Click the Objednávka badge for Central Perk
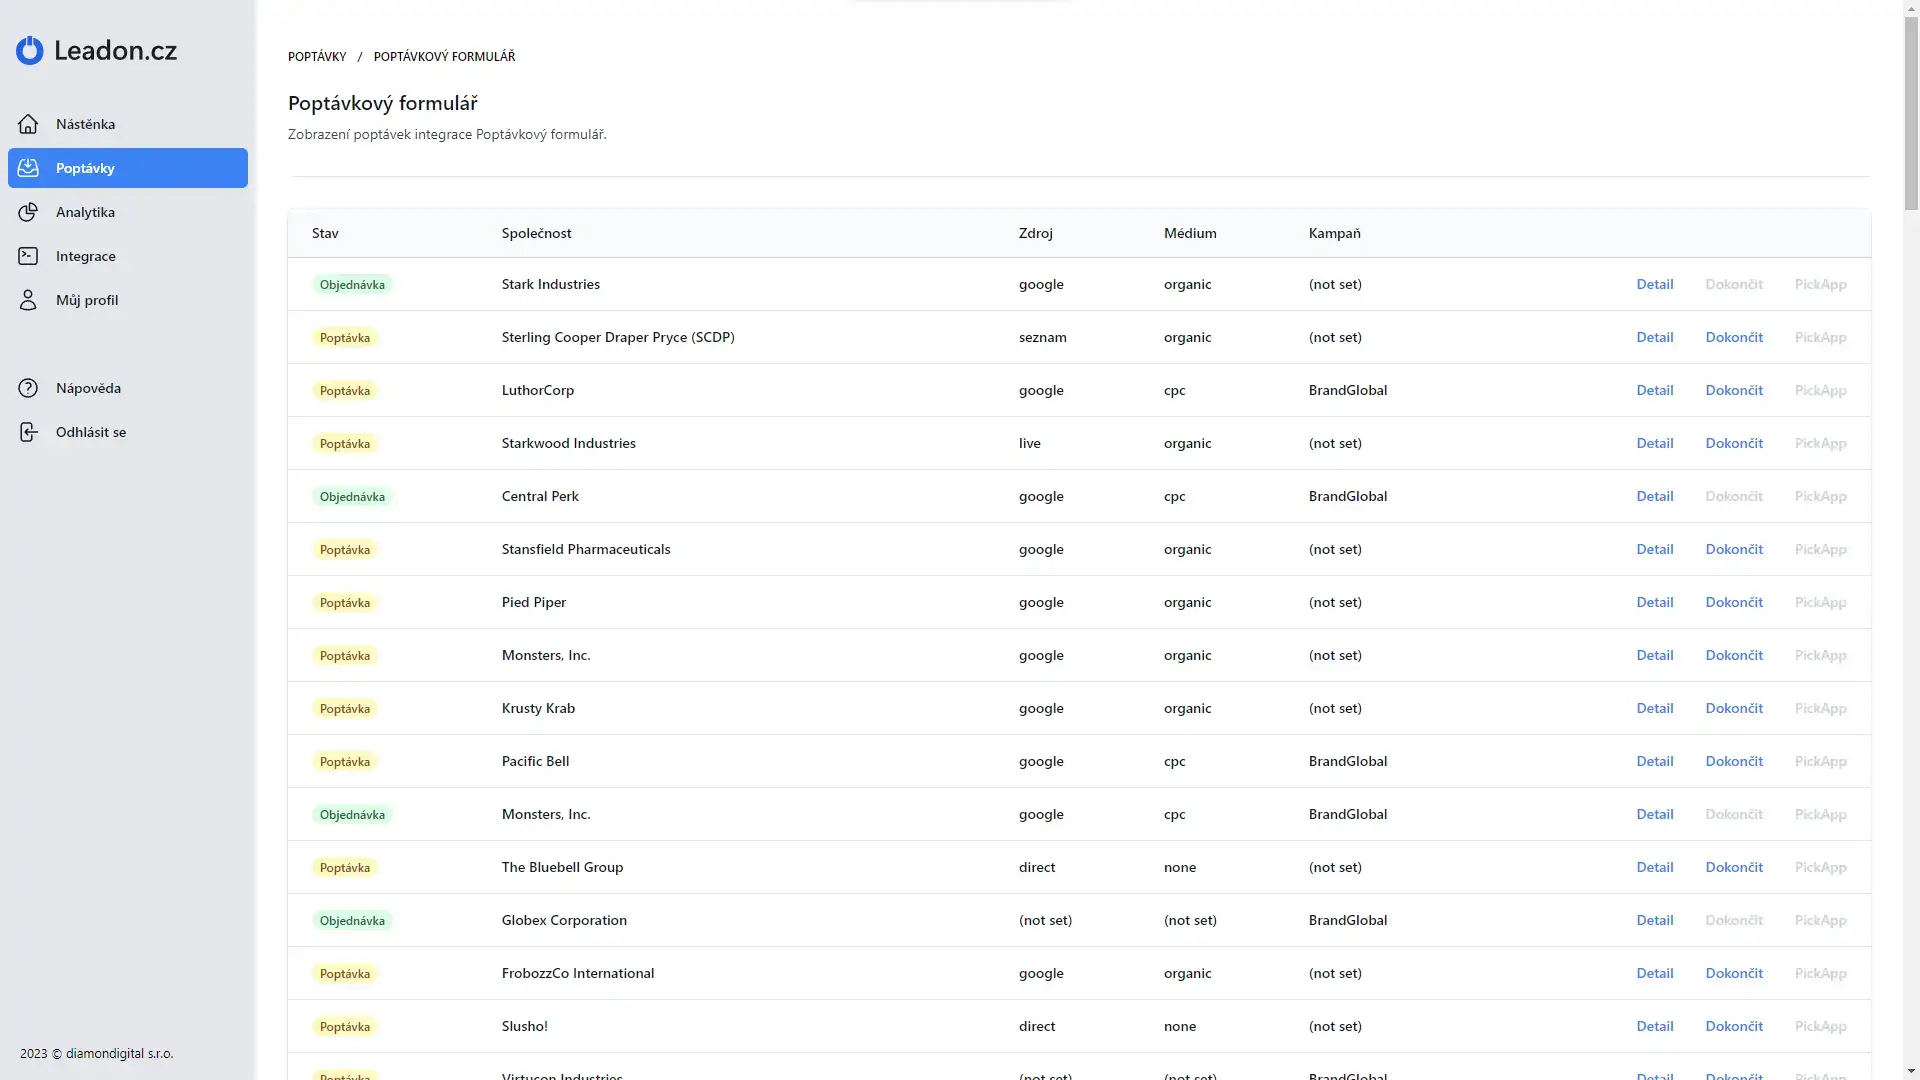Image resolution: width=1920 pixels, height=1080 pixels. [352, 497]
